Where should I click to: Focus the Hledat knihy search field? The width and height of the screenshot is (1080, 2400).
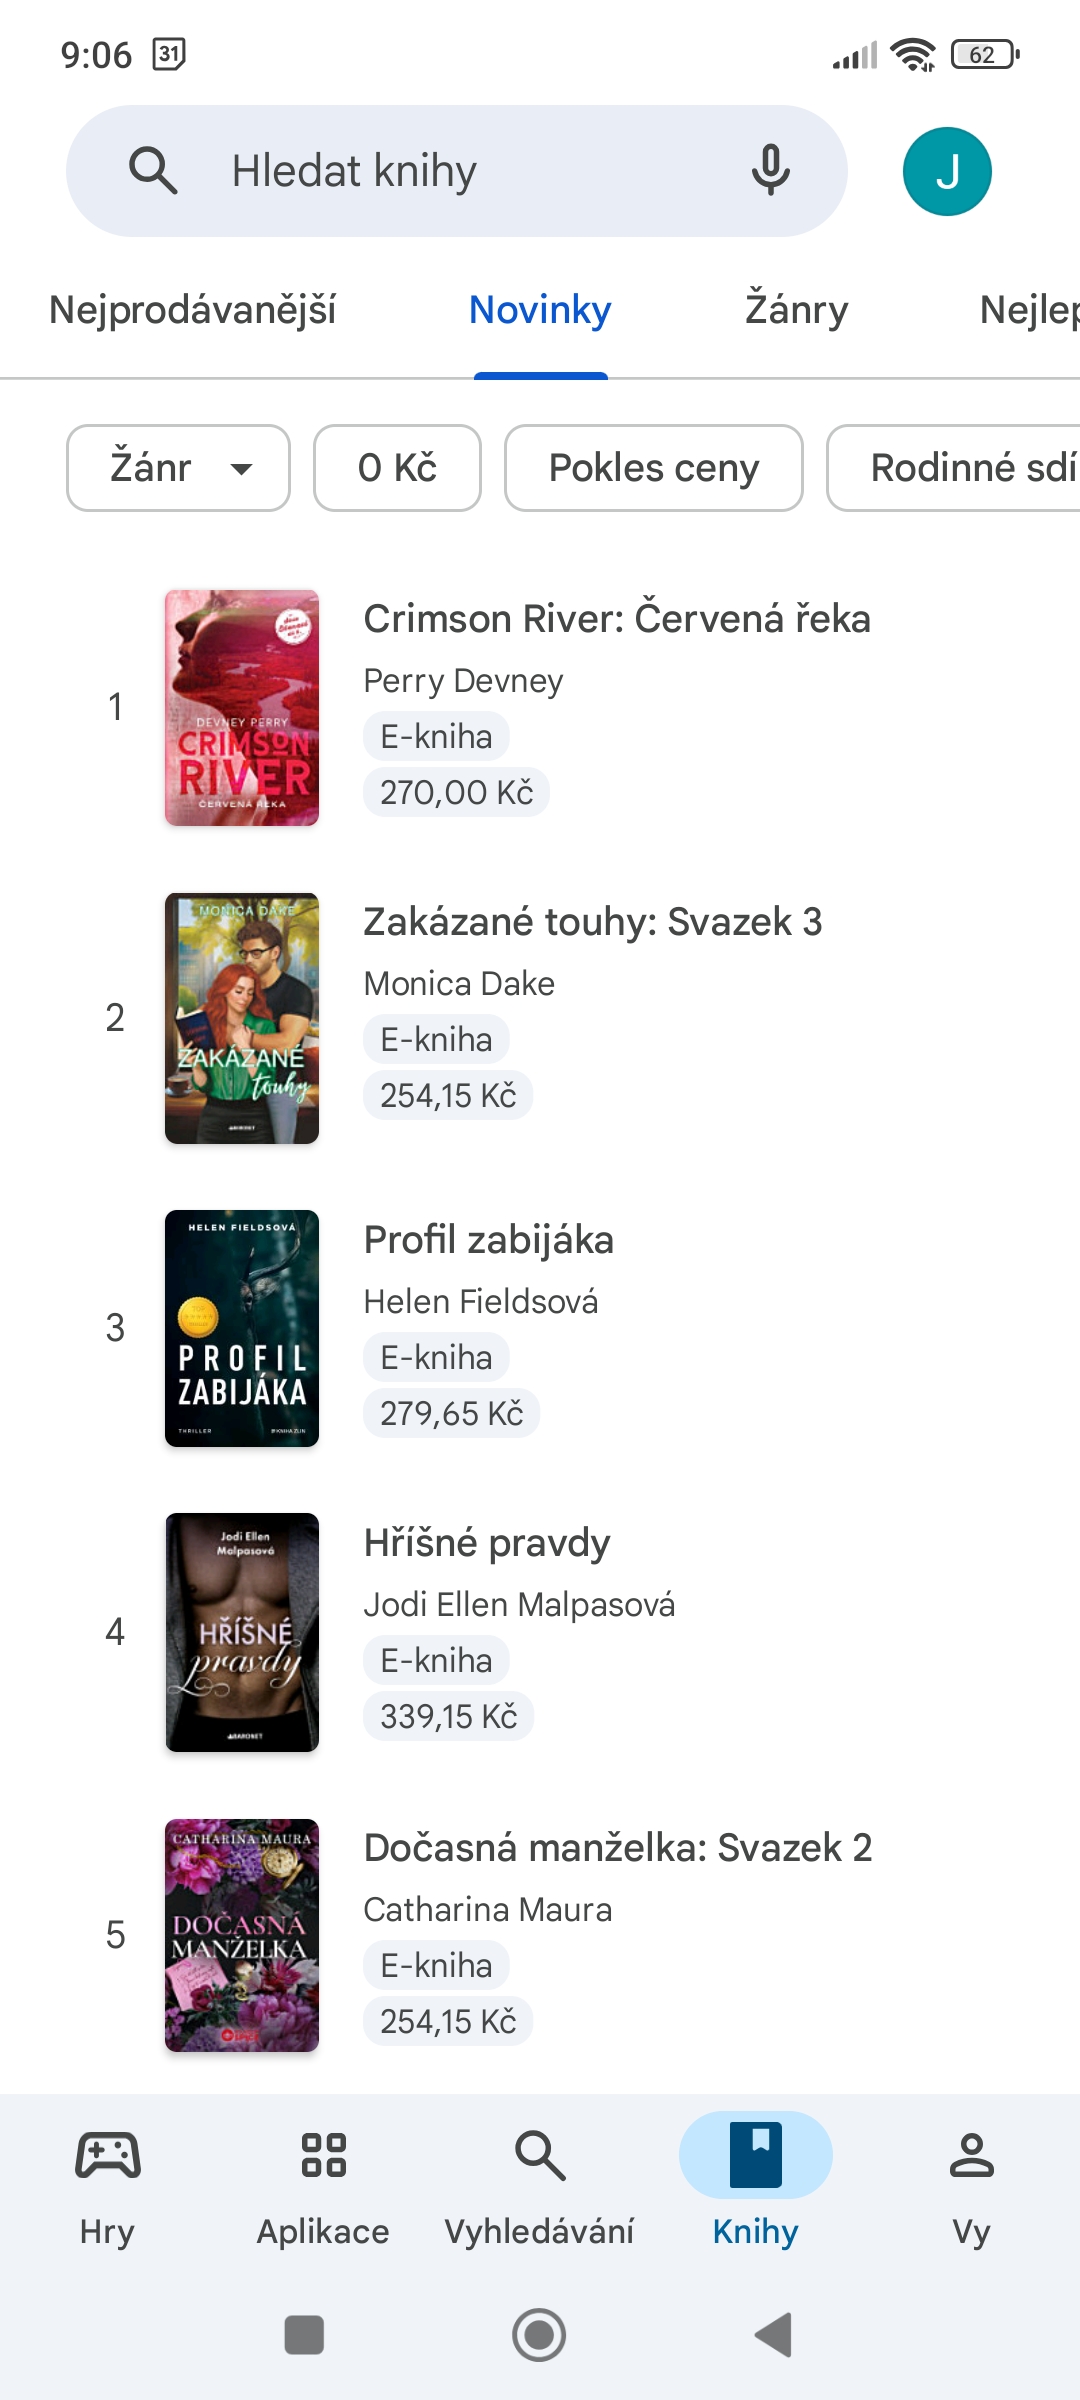(450, 171)
